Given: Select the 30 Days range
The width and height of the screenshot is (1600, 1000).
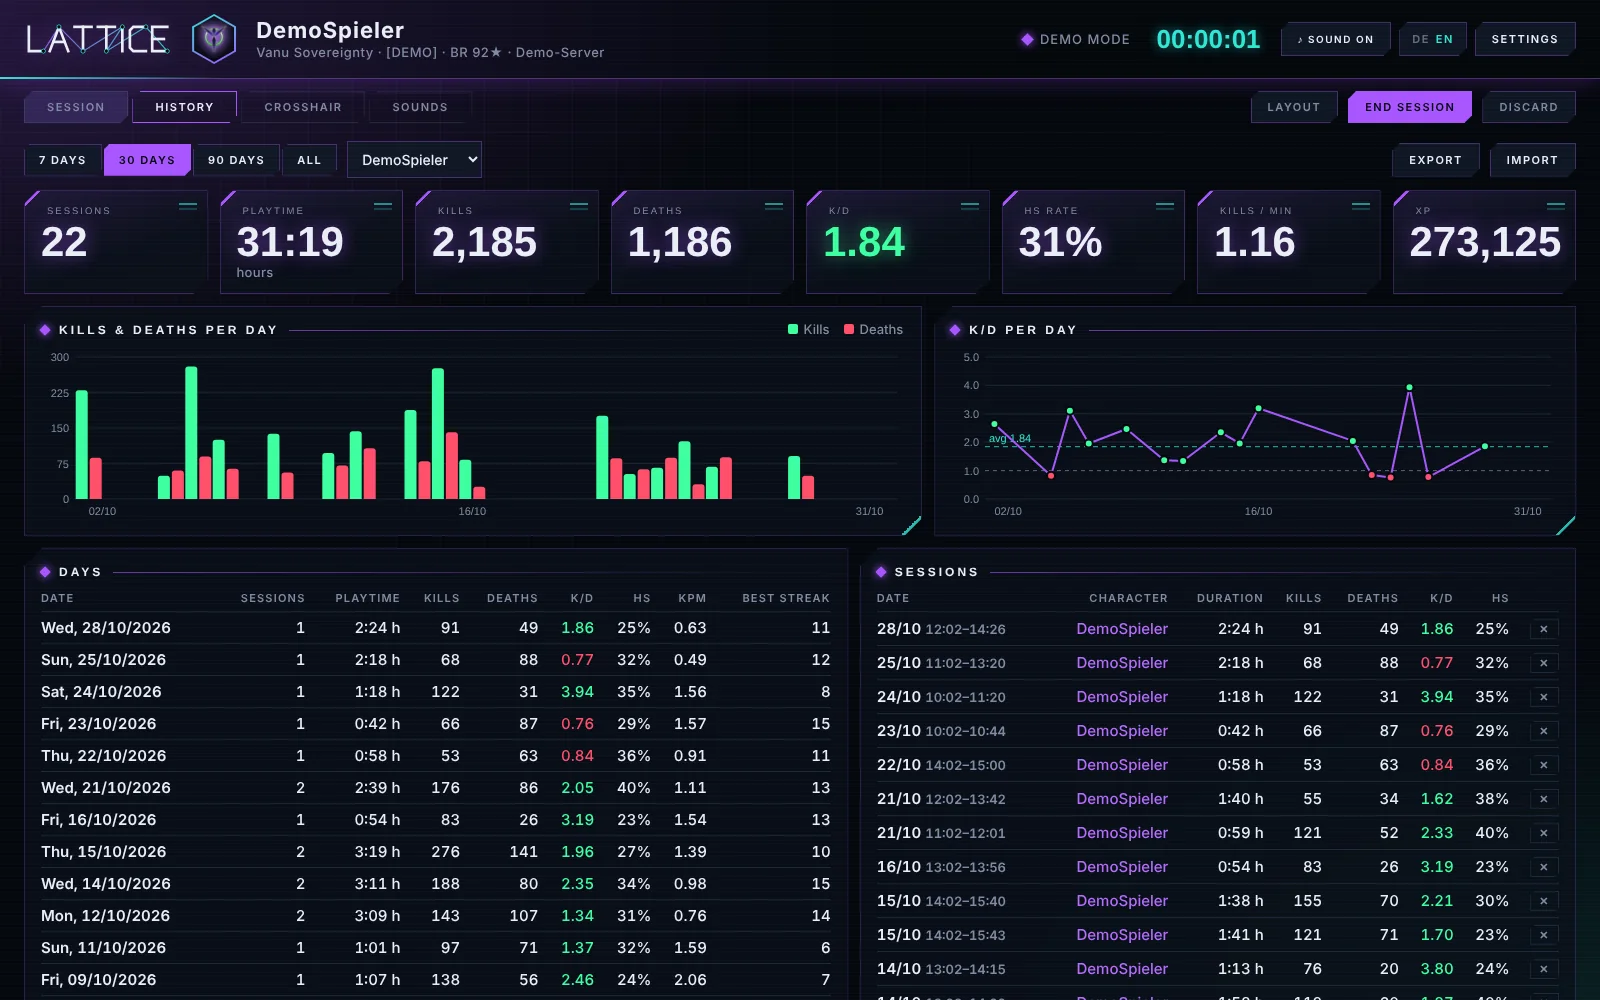Looking at the screenshot, I should 147,160.
